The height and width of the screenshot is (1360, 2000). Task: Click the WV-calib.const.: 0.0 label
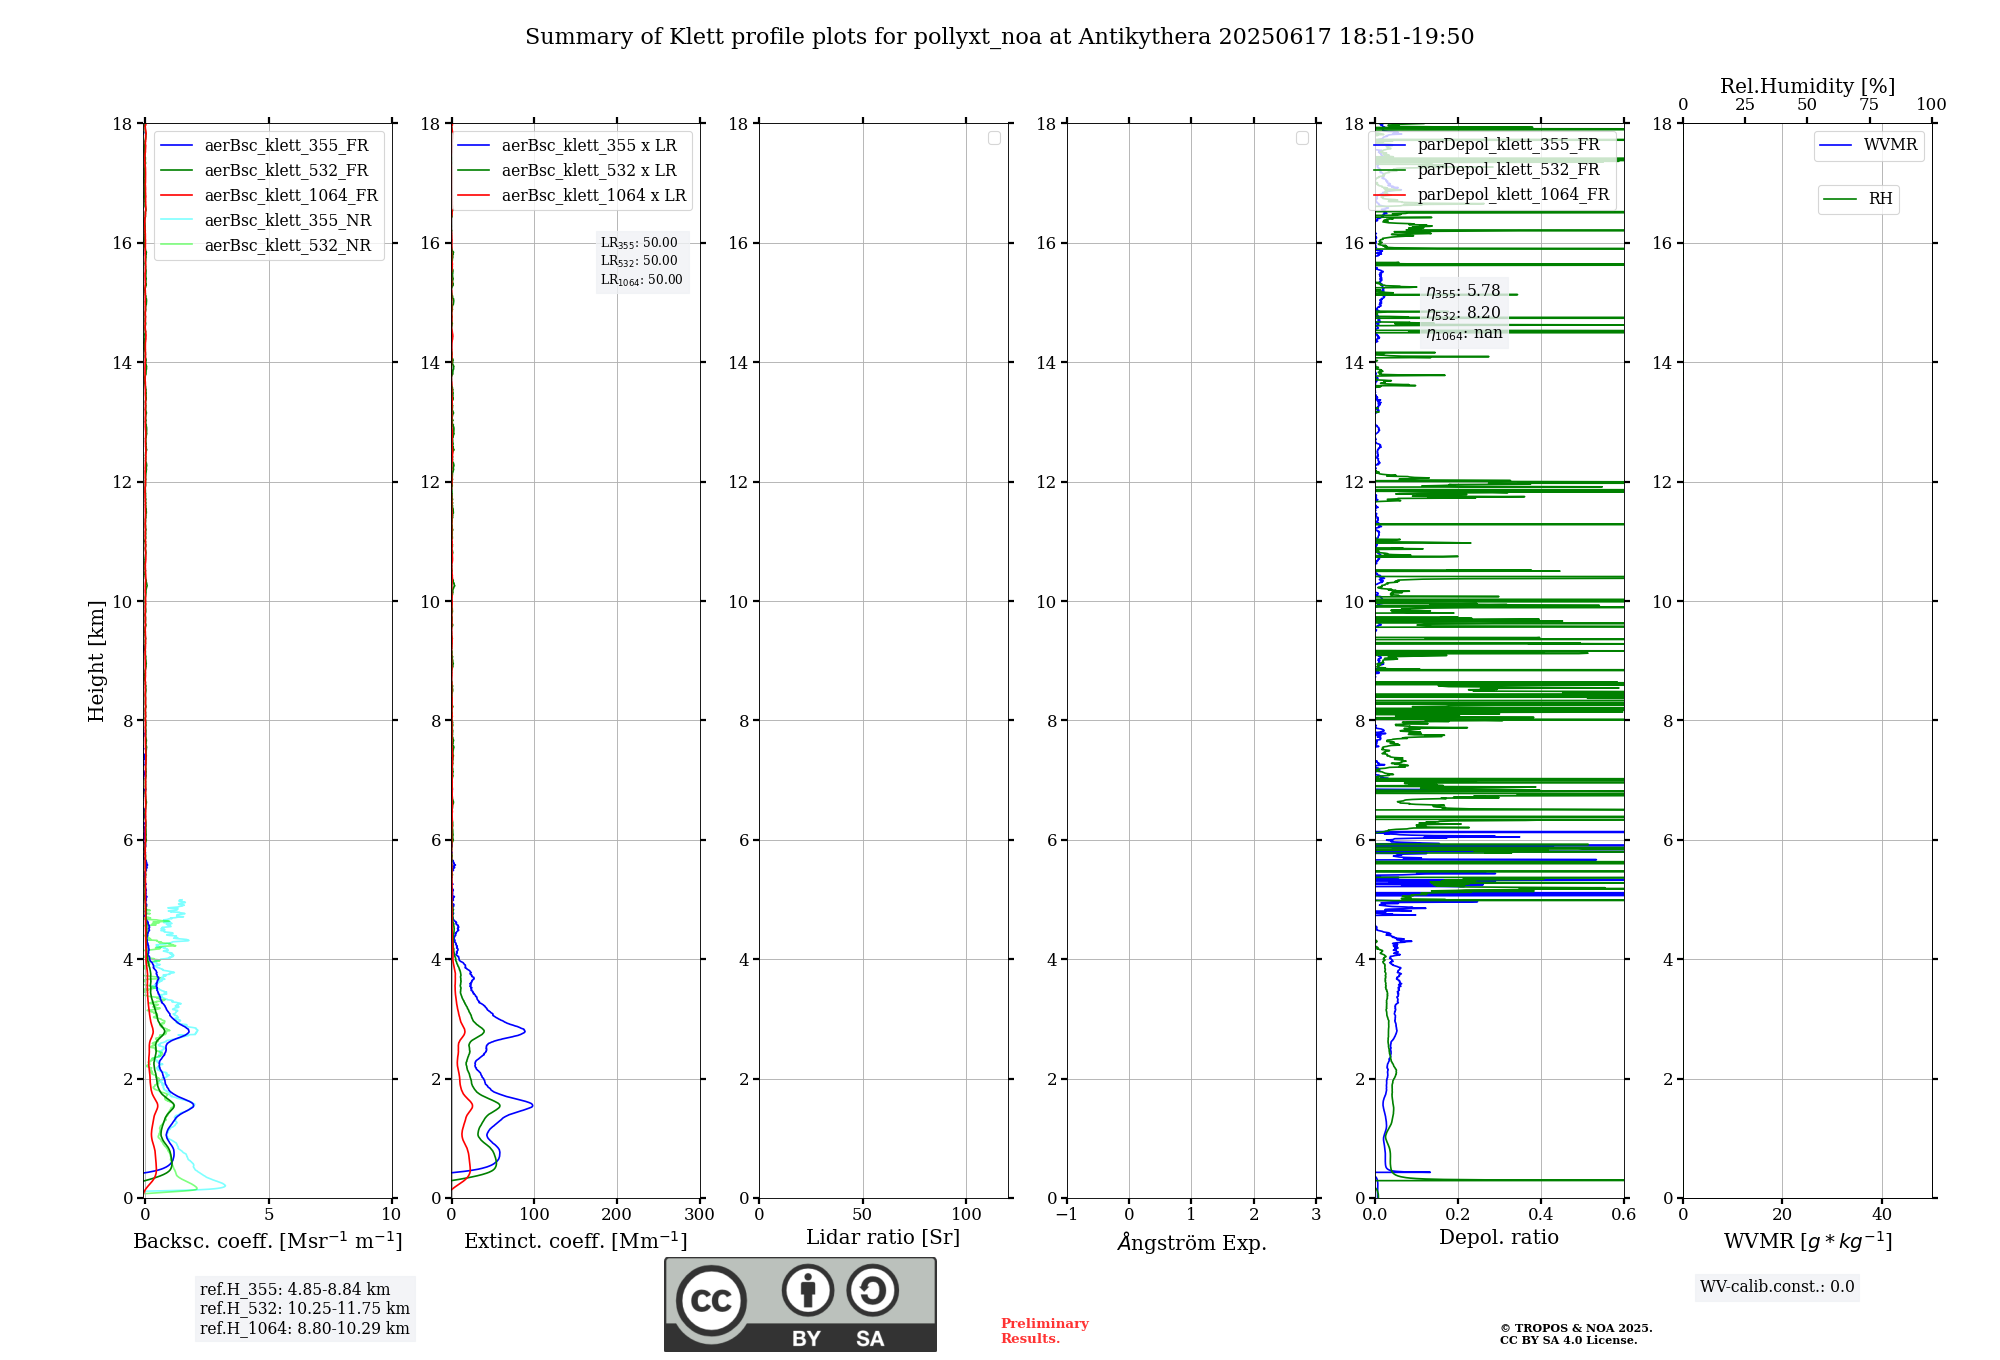[1777, 1287]
